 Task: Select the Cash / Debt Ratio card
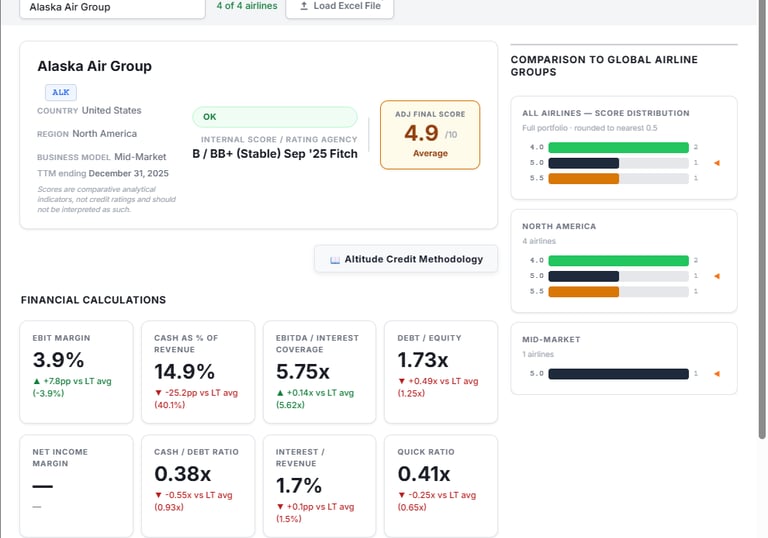[x=198, y=486]
